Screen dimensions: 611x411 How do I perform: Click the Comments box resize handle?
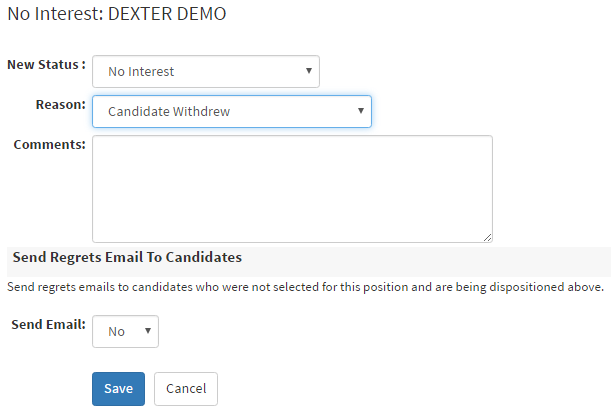click(x=487, y=237)
